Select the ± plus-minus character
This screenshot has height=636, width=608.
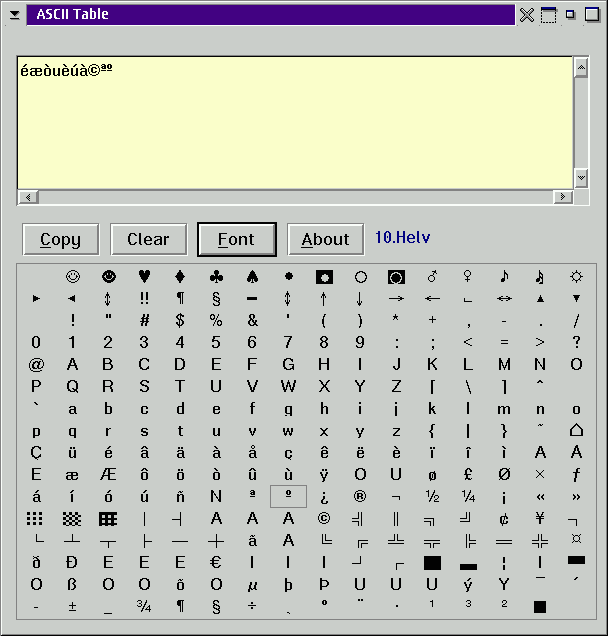(x=73, y=607)
